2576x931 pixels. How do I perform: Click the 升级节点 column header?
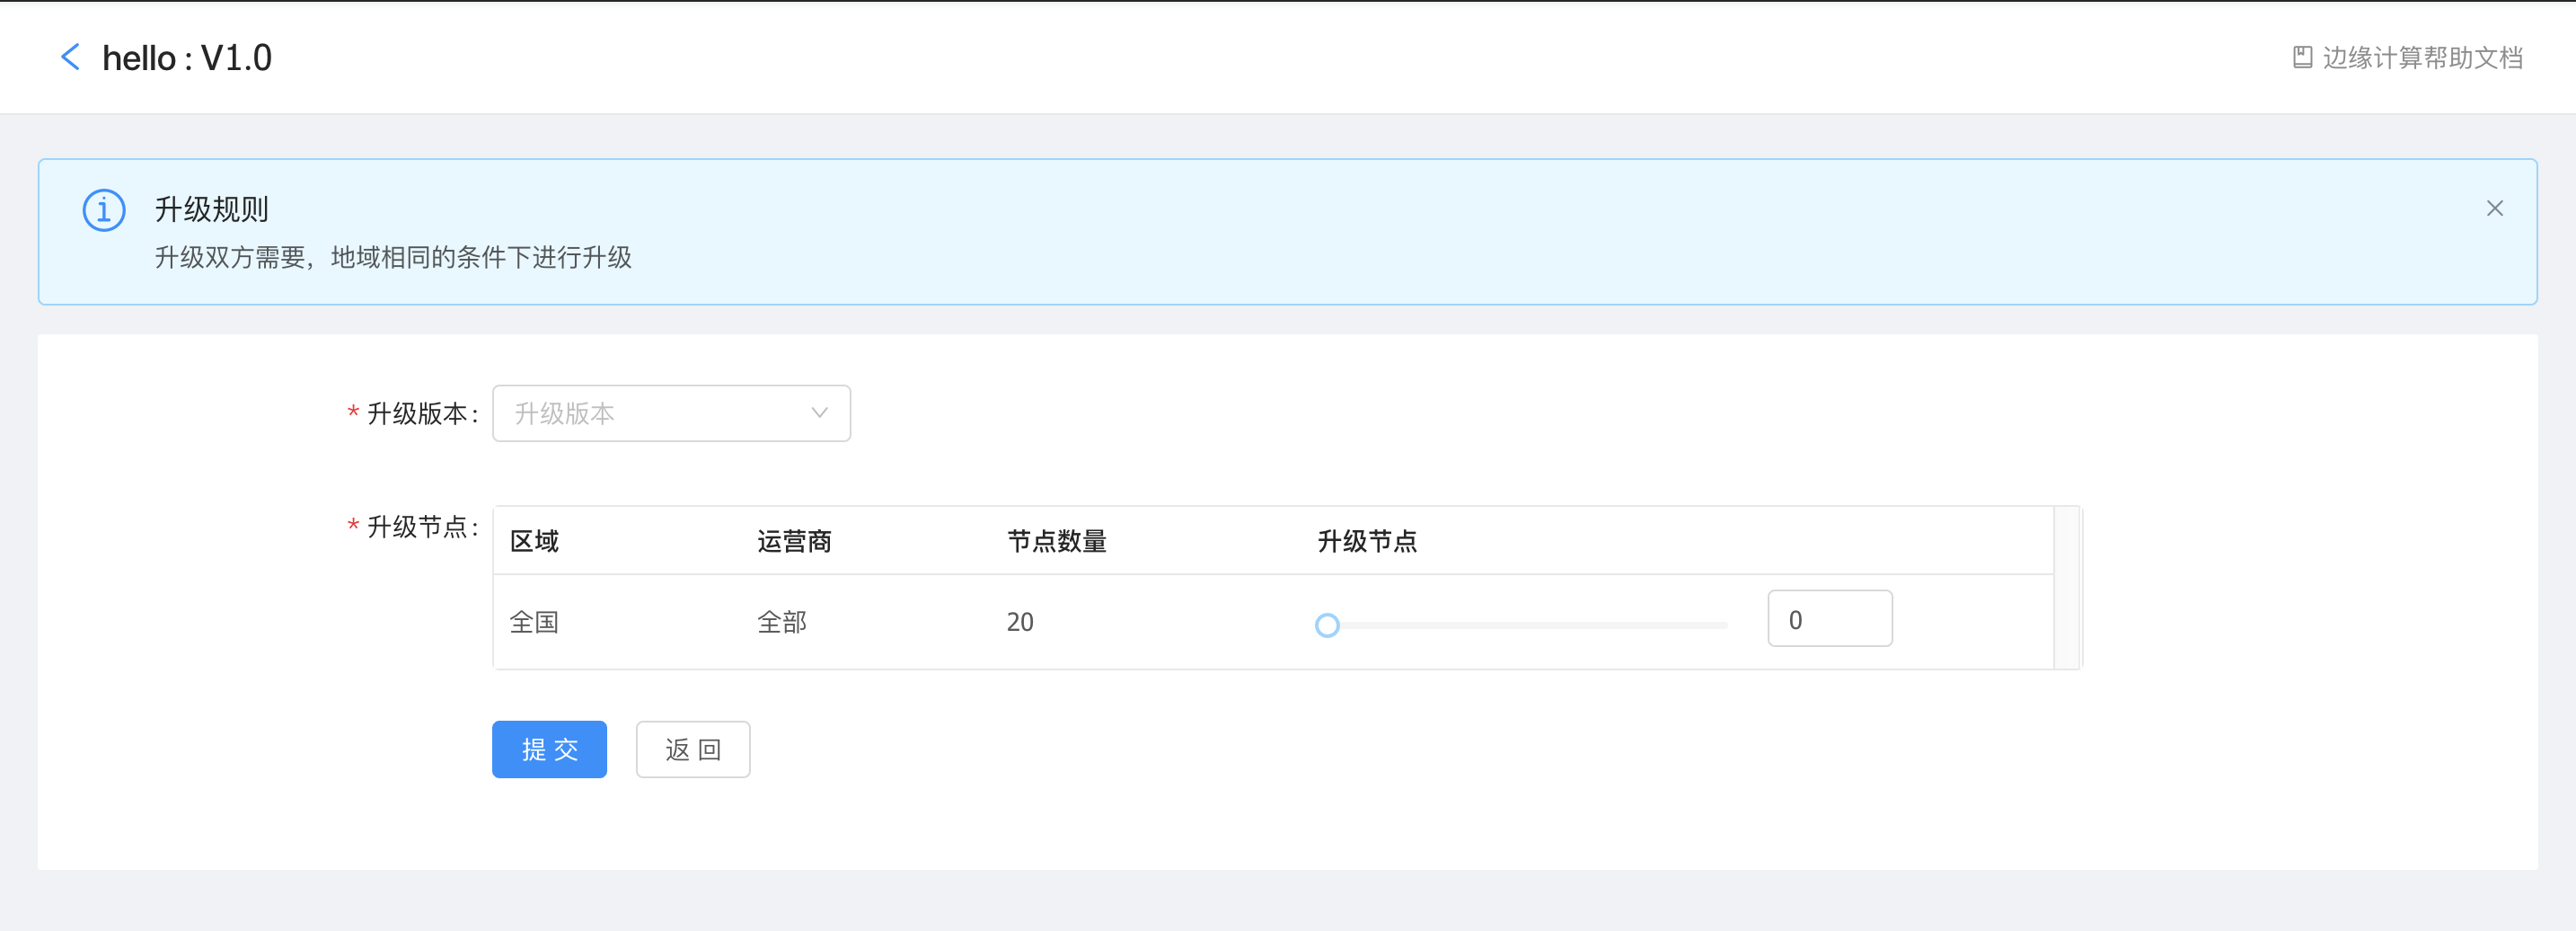(x=1366, y=541)
